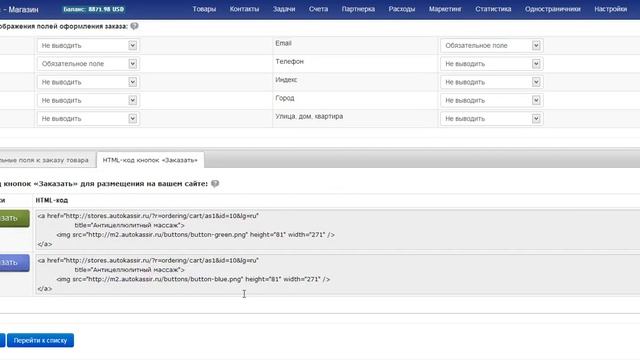Click the blue Заказать button preview
Image resolution: width=640 pixels, height=360 pixels.
(14, 262)
